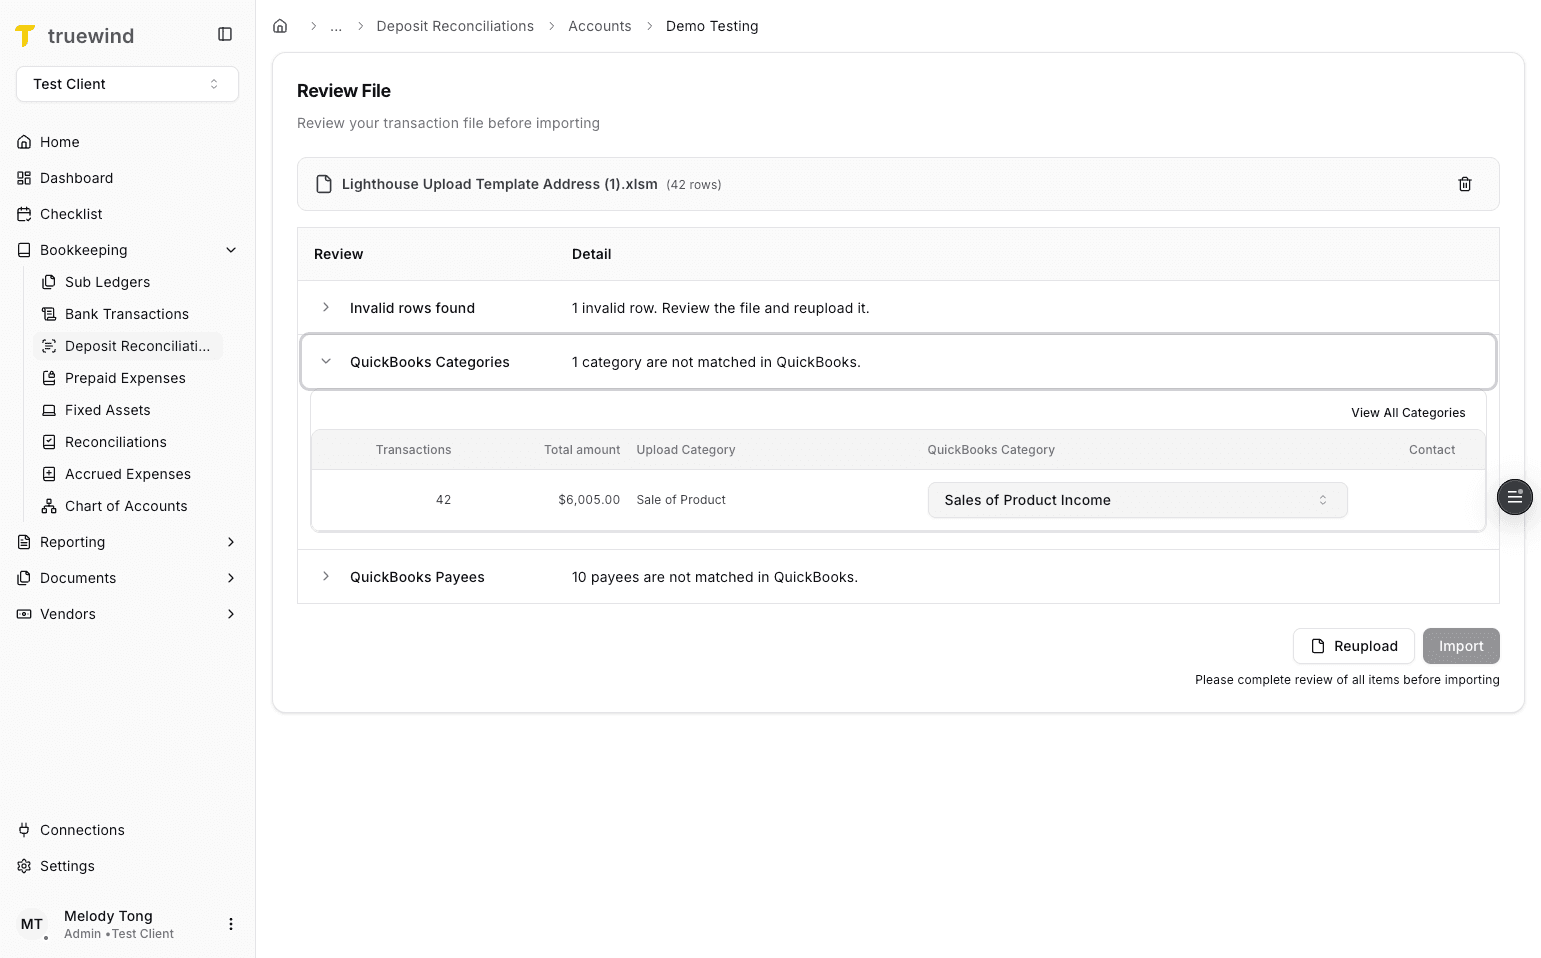This screenshot has width=1541, height=958.
Task: Toggle the sidebar collapse control
Action: click(224, 33)
